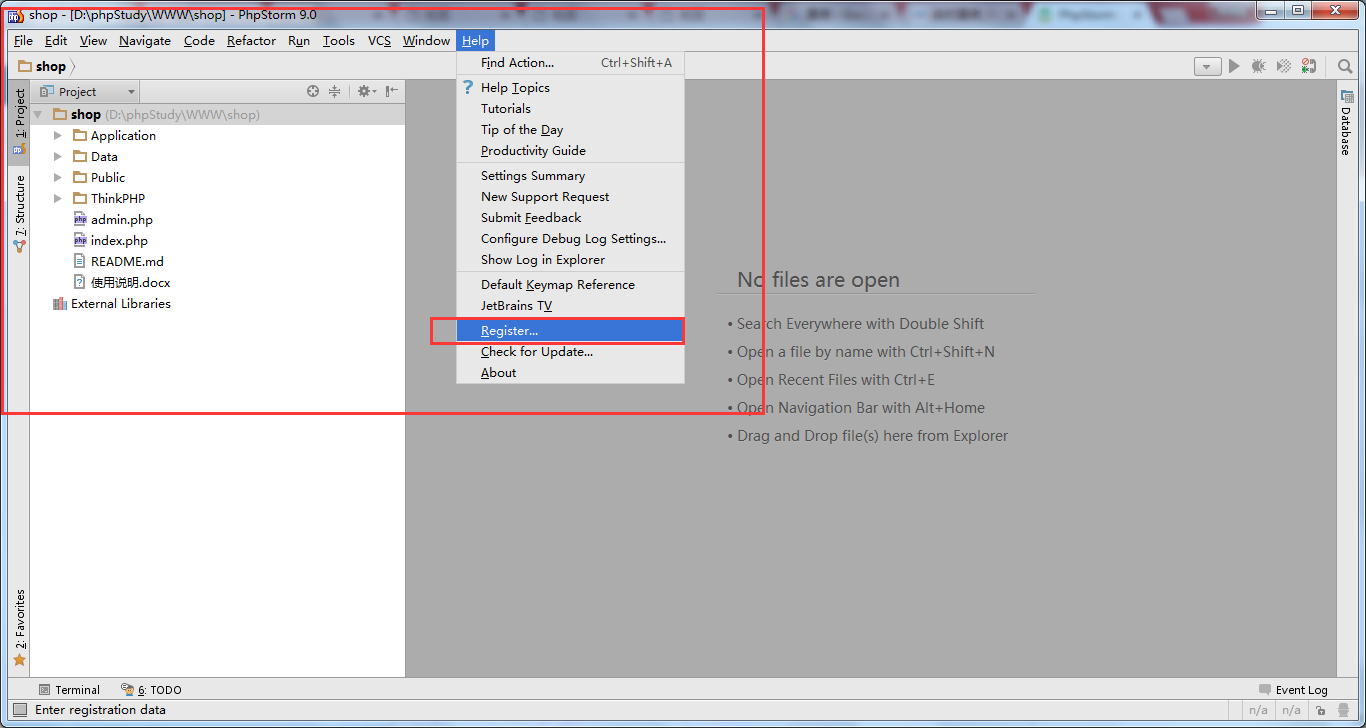Choose Configure Debug Log Settings...

coord(570,238)
